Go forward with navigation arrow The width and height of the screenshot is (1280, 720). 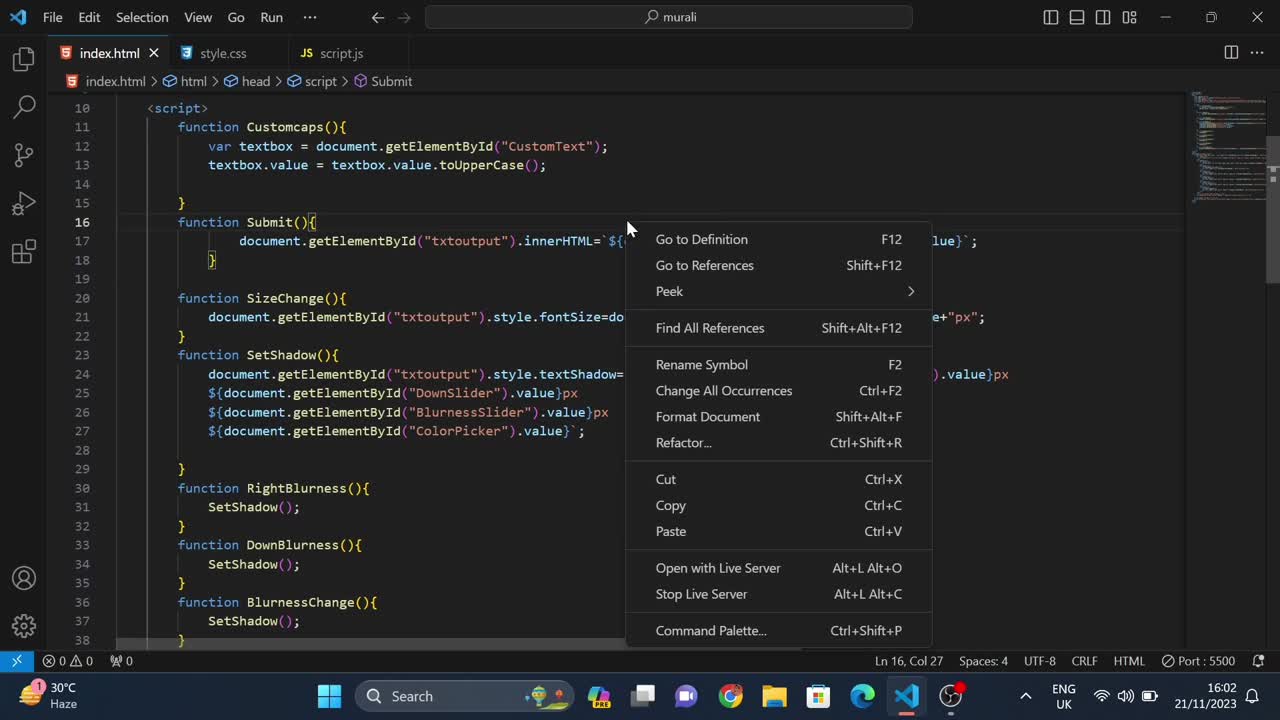pos(404,17)
